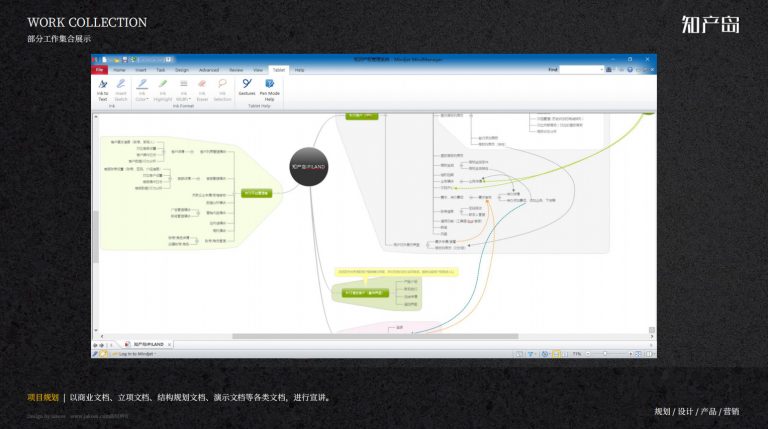This screenshot has height=429, width=768.
Task: Click the Insert Sketch icon
Action: click(121, 90)
